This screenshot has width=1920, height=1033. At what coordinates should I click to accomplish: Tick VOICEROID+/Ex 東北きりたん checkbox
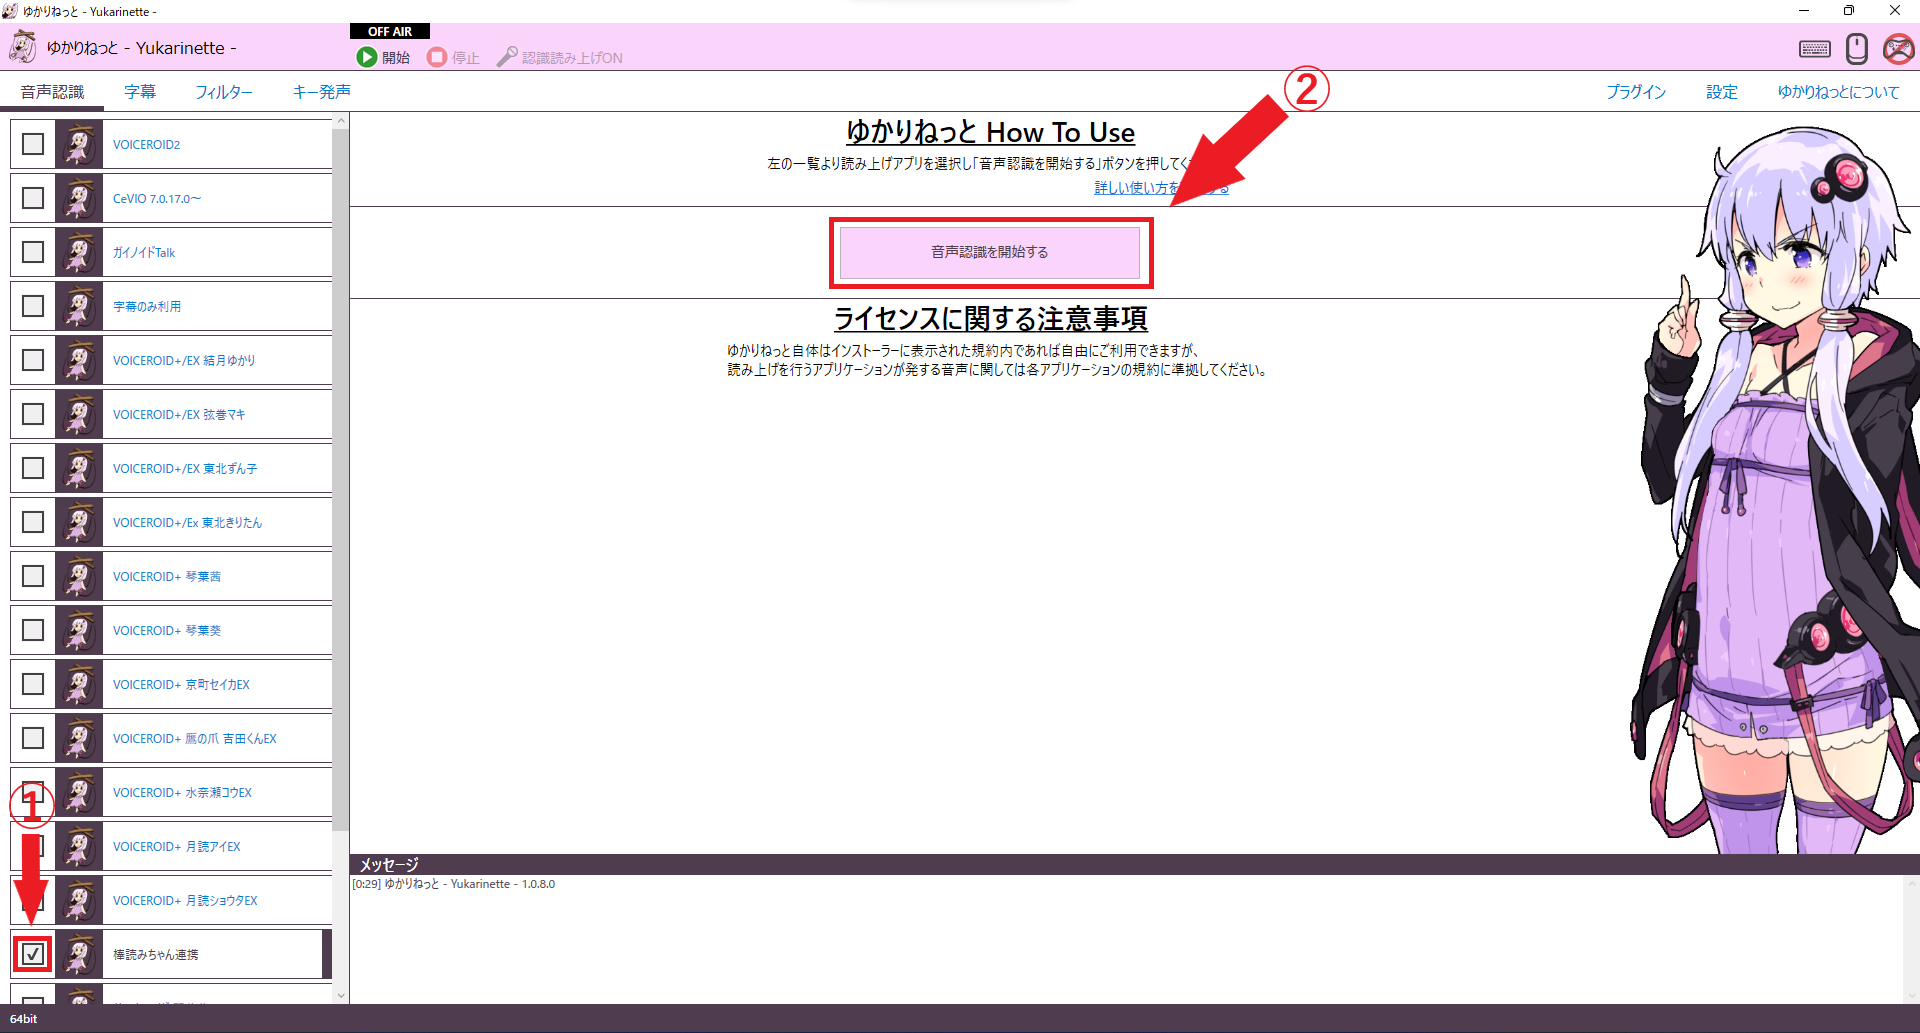[33, 522]
